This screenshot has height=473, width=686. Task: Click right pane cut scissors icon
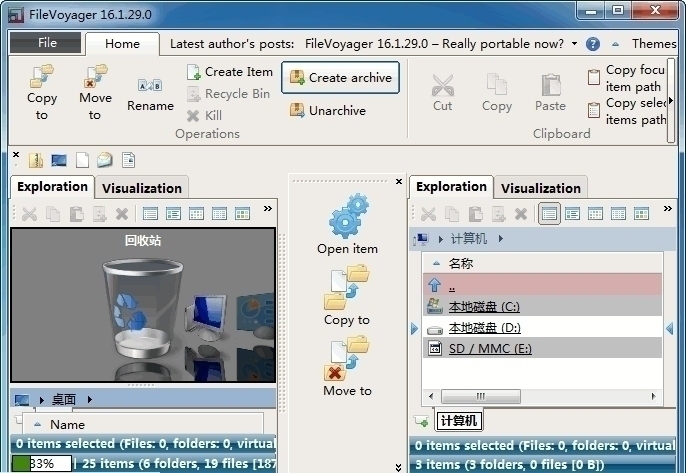(428, 214)
